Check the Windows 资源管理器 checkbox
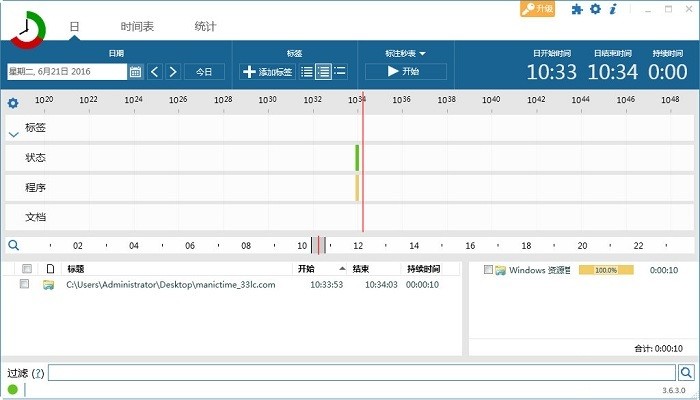This screenshot has width=700, height=400. (x=488, y=270)
